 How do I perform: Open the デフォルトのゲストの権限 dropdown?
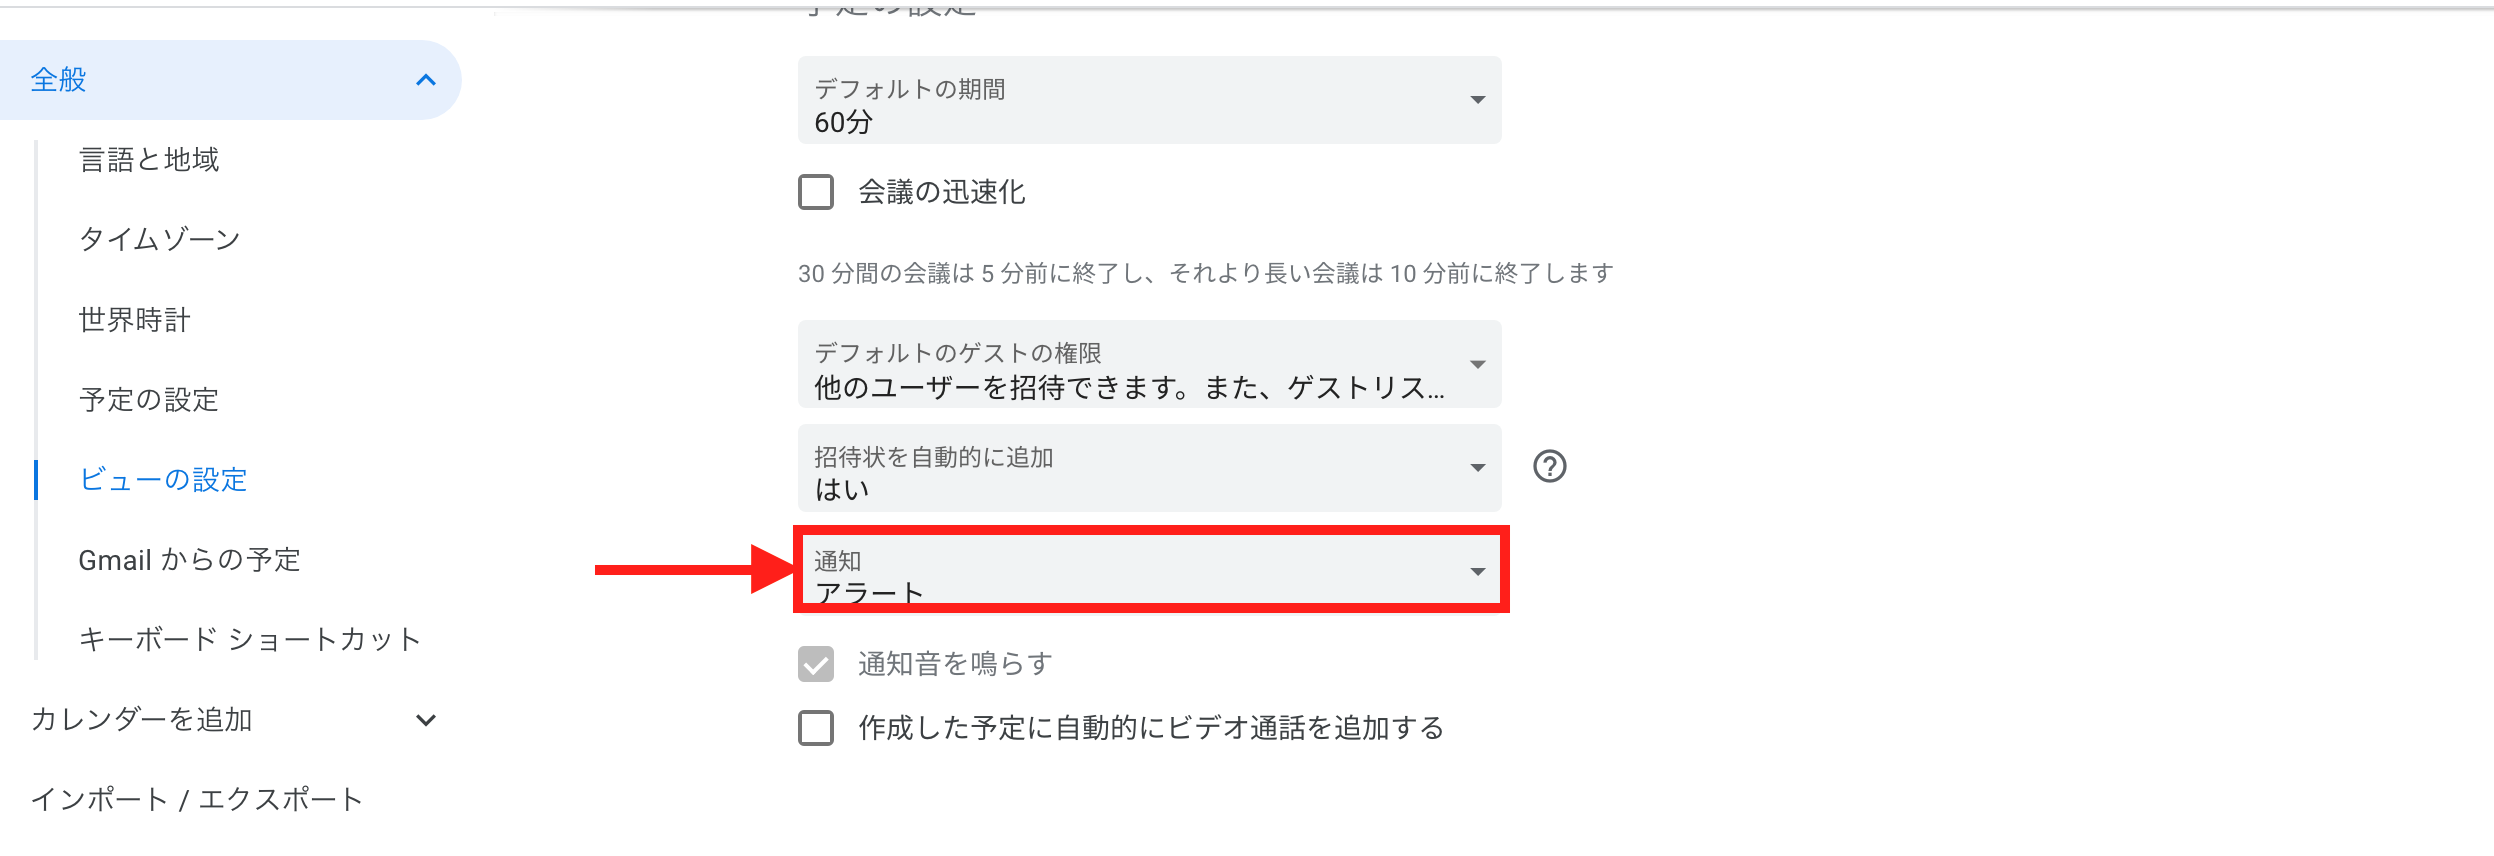[x=1150, y=365]
